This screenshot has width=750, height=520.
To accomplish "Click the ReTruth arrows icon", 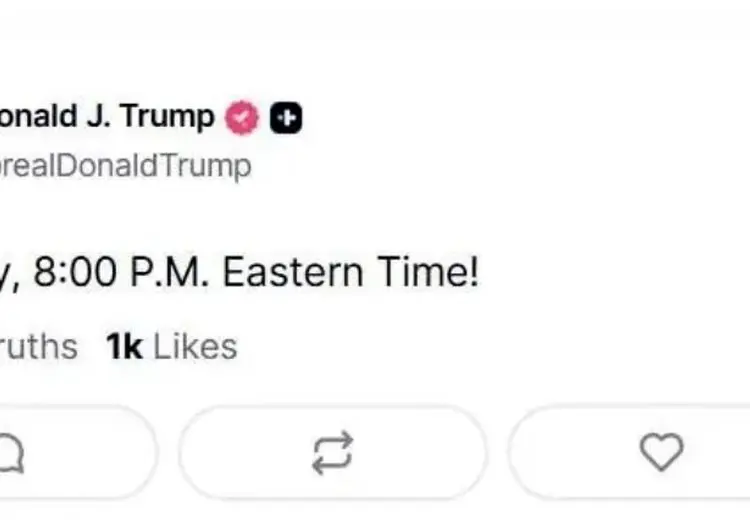I will coord(332,453).
